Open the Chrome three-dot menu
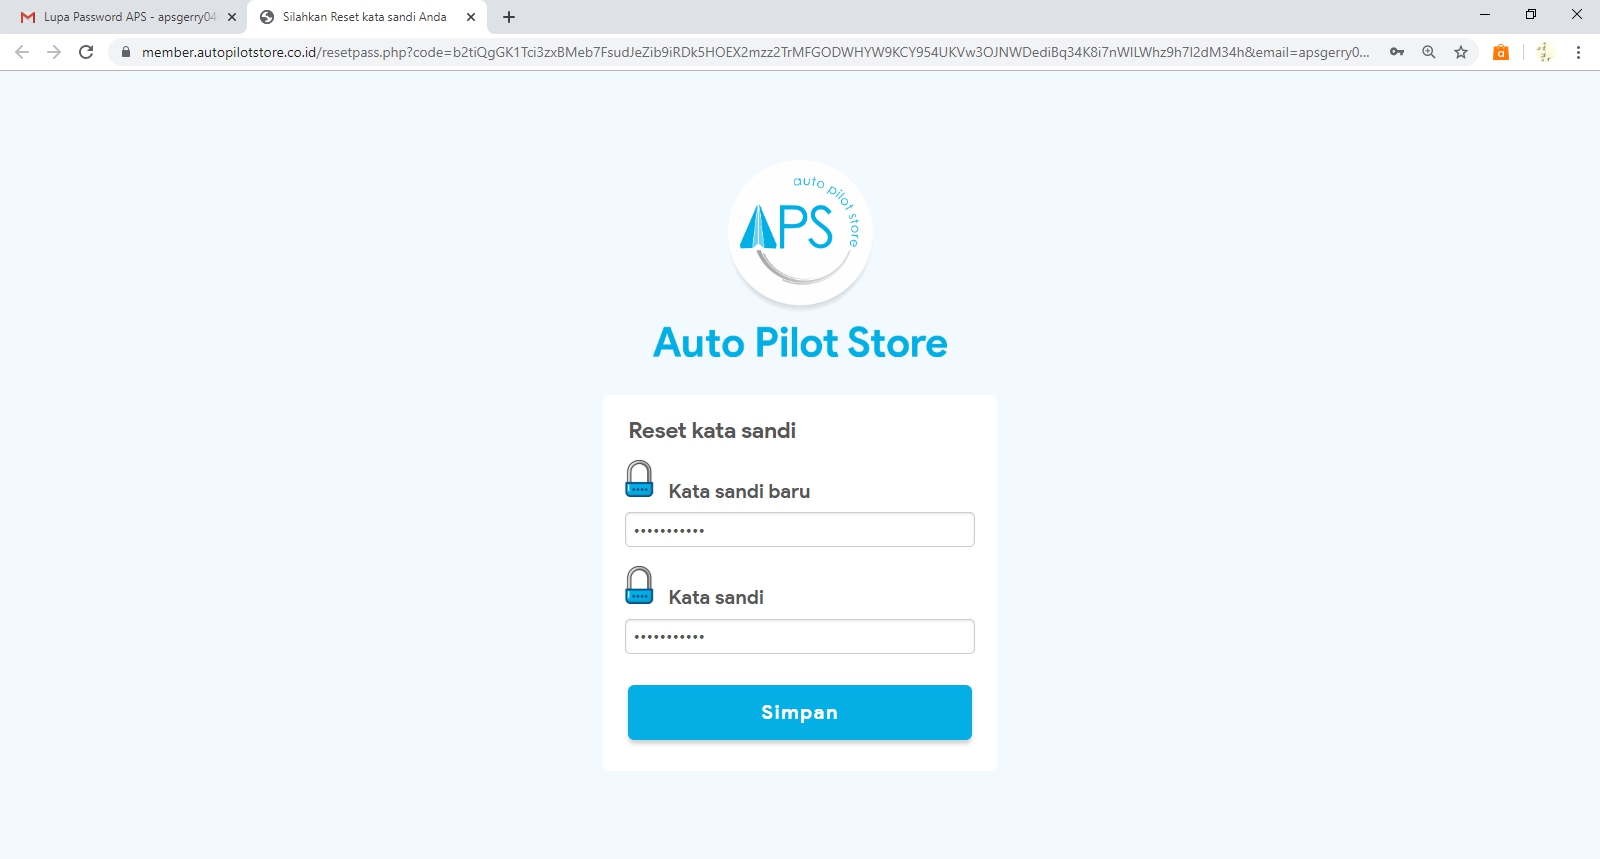This screenshot has height=859, width=1600. point(1578,52)
